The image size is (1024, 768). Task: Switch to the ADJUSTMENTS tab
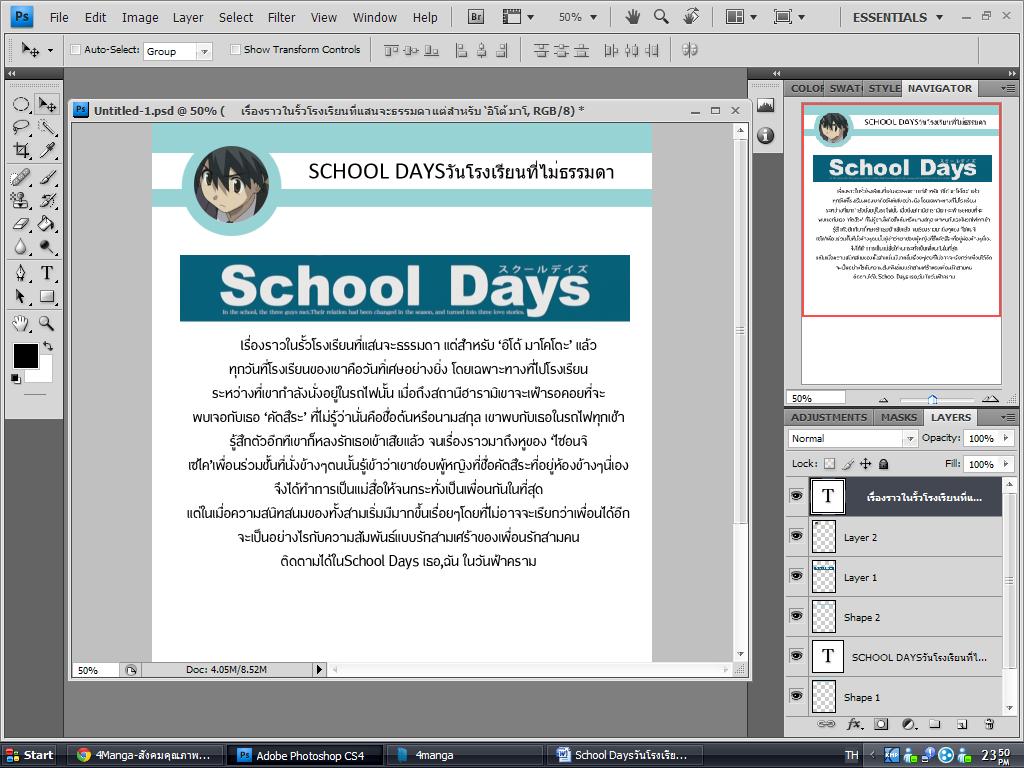tap(829, 417)
